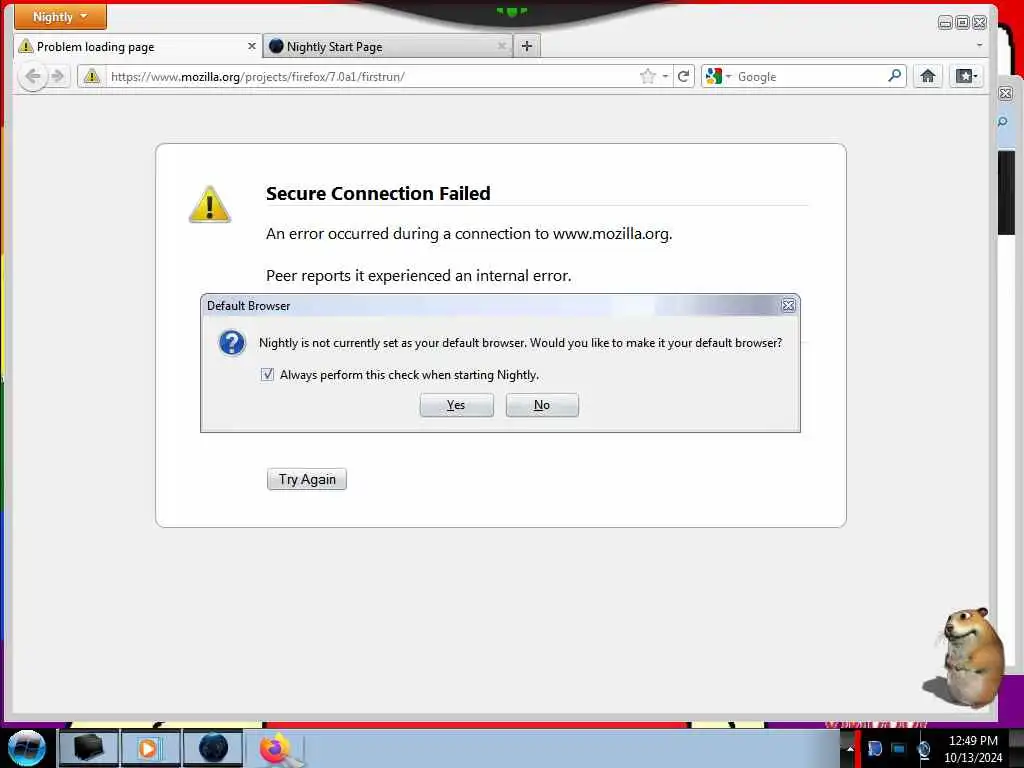
Task: Close the background window at right edge
Action: point(1006,93)
